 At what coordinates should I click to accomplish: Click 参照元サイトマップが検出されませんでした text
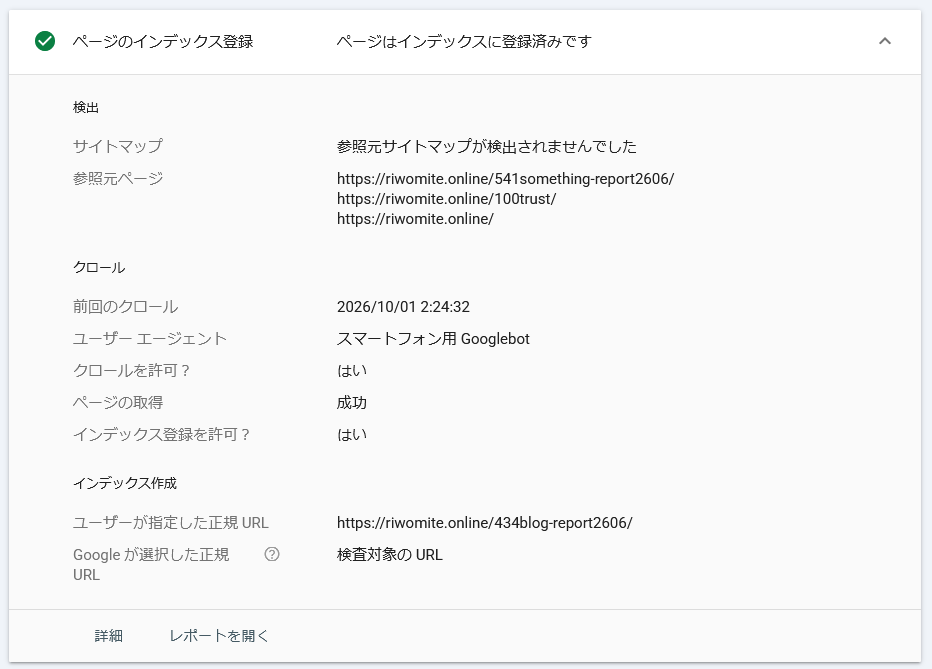(x=487, y=146)
